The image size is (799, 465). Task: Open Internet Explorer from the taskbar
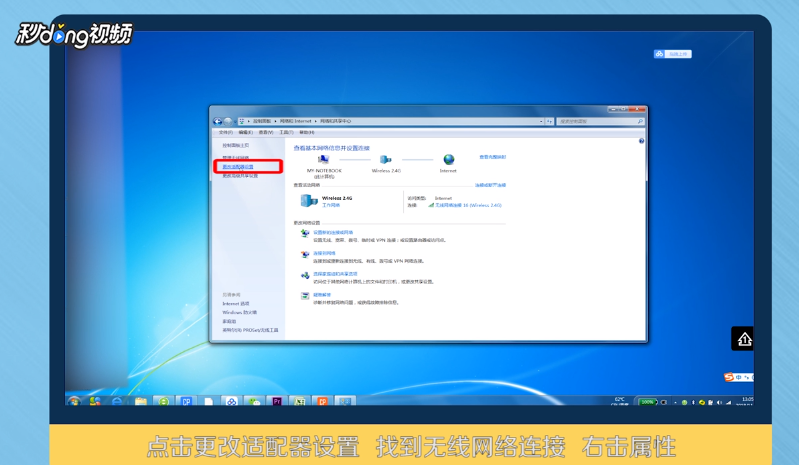pyautogui.click(x=117, y=401)
